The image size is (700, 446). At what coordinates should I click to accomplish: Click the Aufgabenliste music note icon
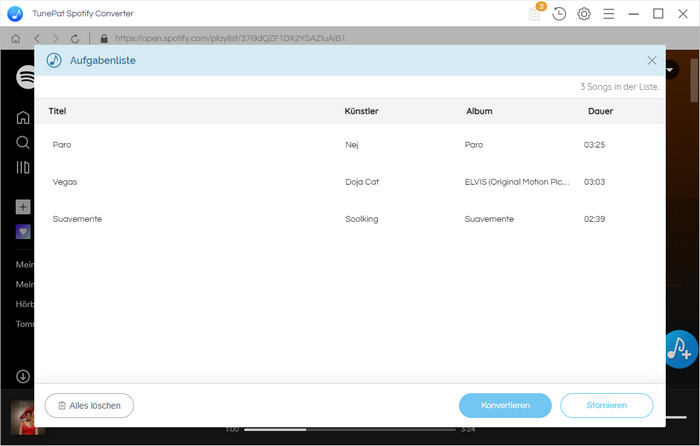(x=54, y=60)
